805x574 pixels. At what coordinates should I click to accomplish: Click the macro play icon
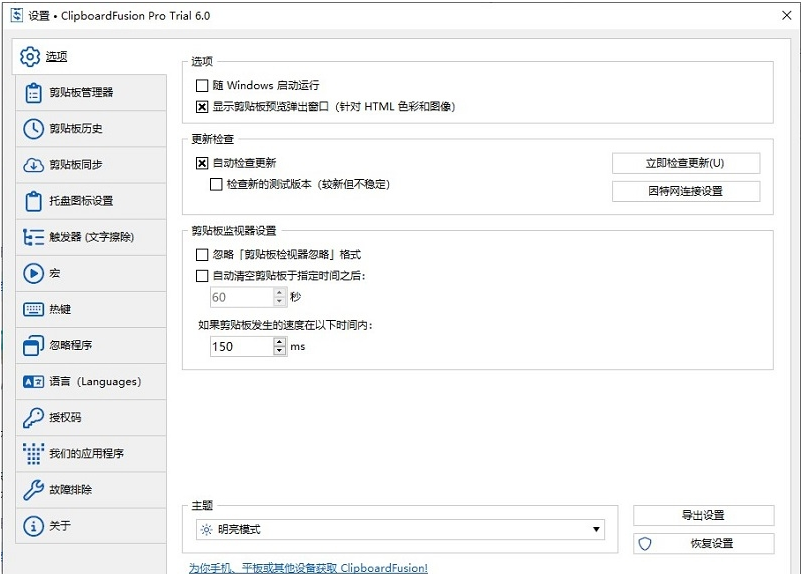(x=33, y=273)
